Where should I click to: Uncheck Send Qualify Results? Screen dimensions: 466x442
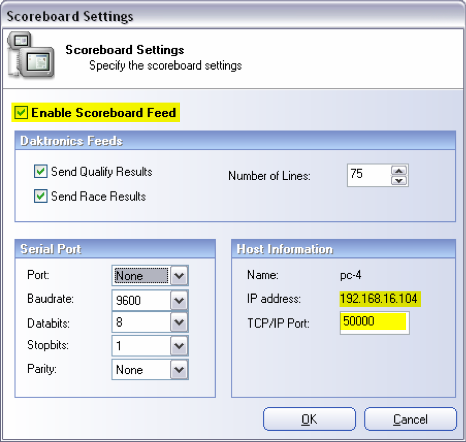point(40,172)
